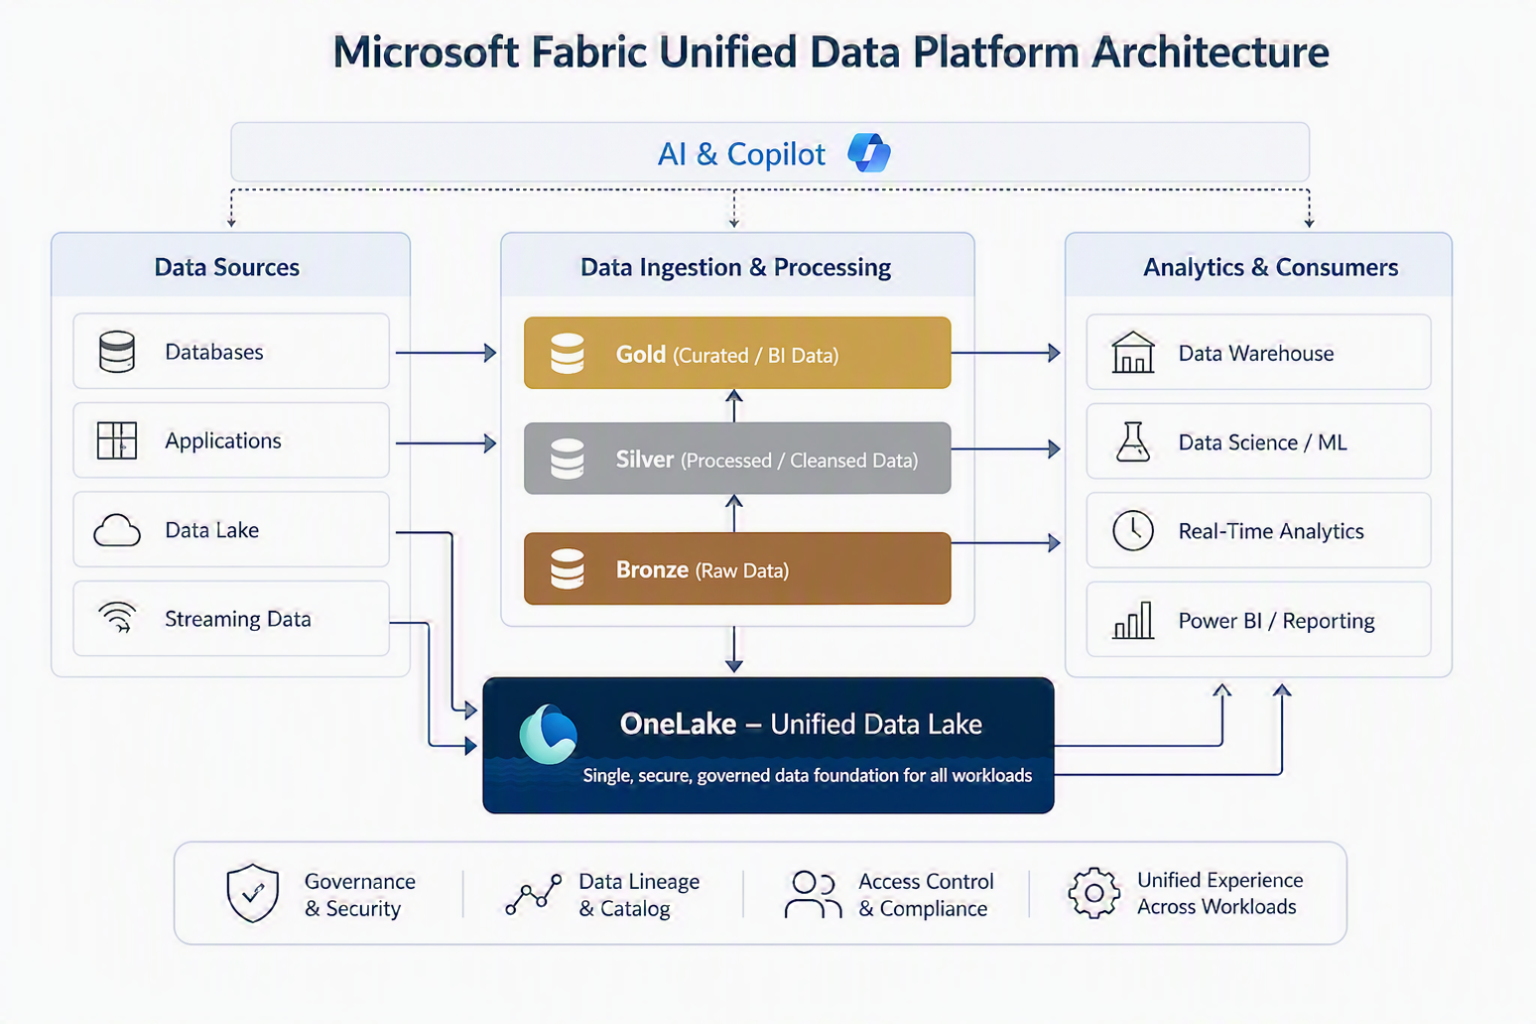Select the Streaming Data source box
Image resolution: width=1536 pixels, height=1024 pixels.
pyautogui.click(x=231, y=619)
